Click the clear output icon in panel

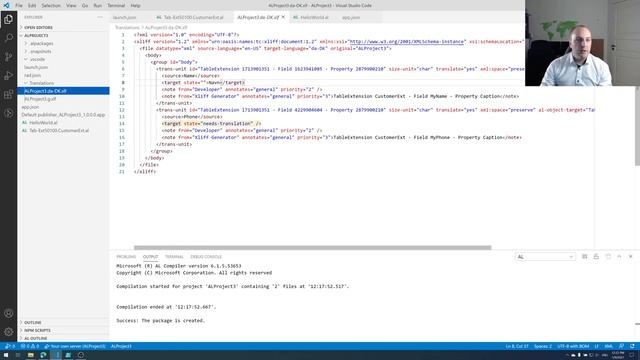[584, 257]
